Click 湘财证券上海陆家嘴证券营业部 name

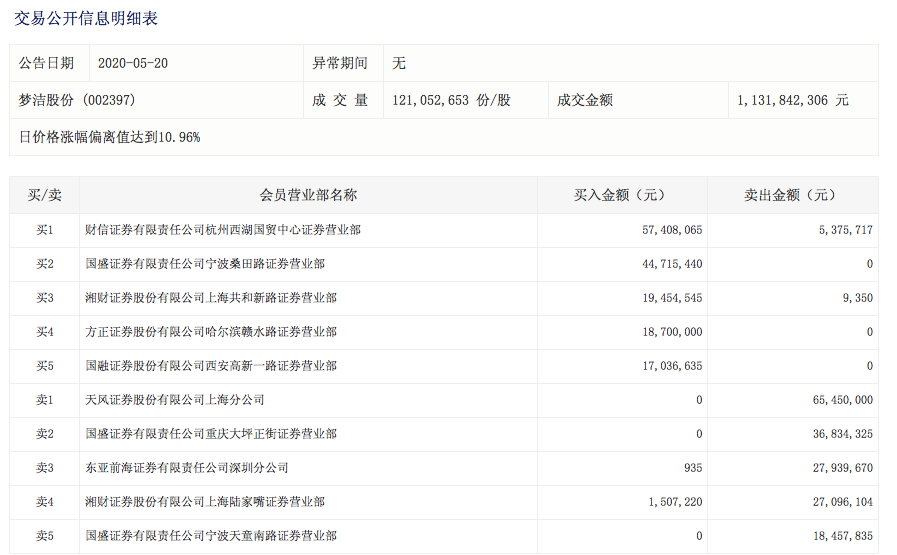(205, 502)
